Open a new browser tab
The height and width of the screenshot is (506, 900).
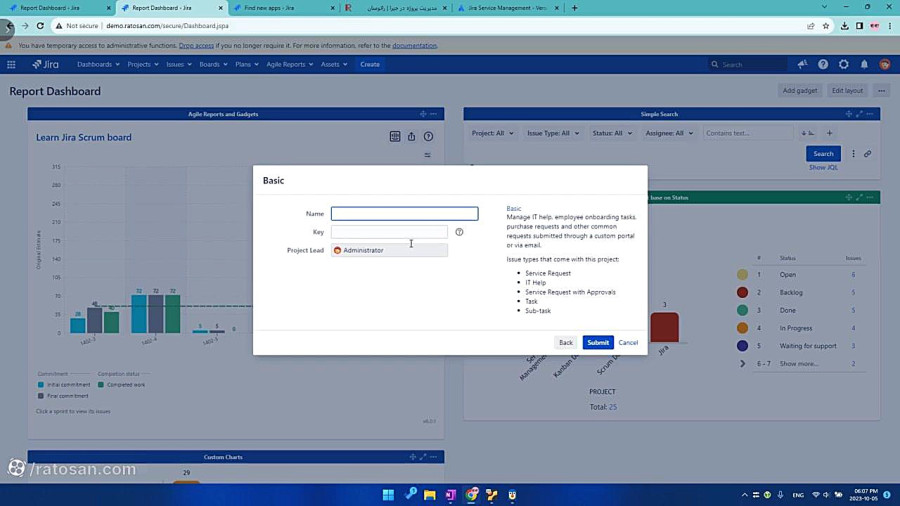[575, 8]
